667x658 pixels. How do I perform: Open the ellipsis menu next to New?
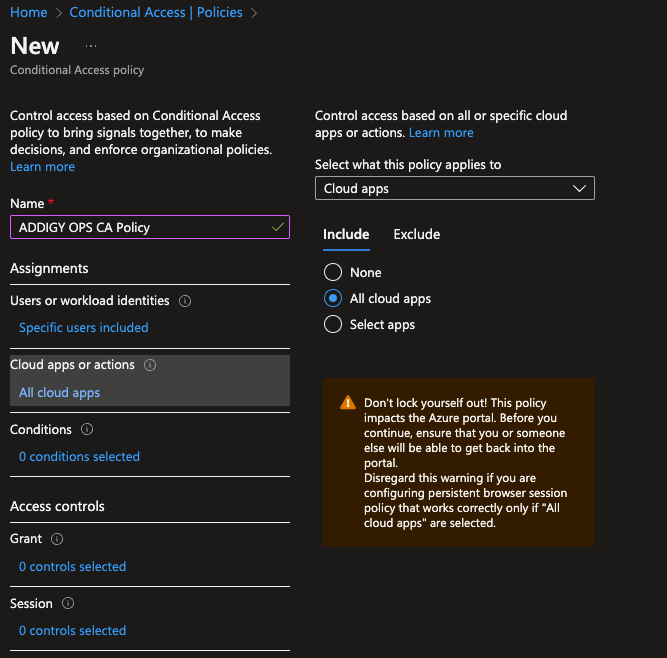click(91, 46)
